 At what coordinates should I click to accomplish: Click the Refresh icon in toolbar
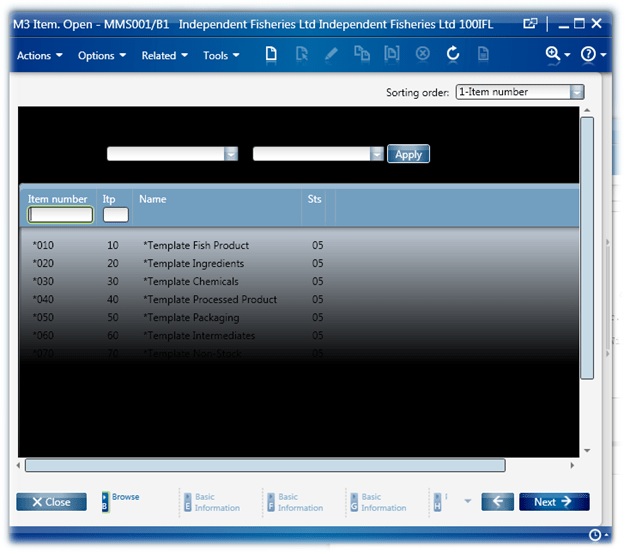coord(453,55)
